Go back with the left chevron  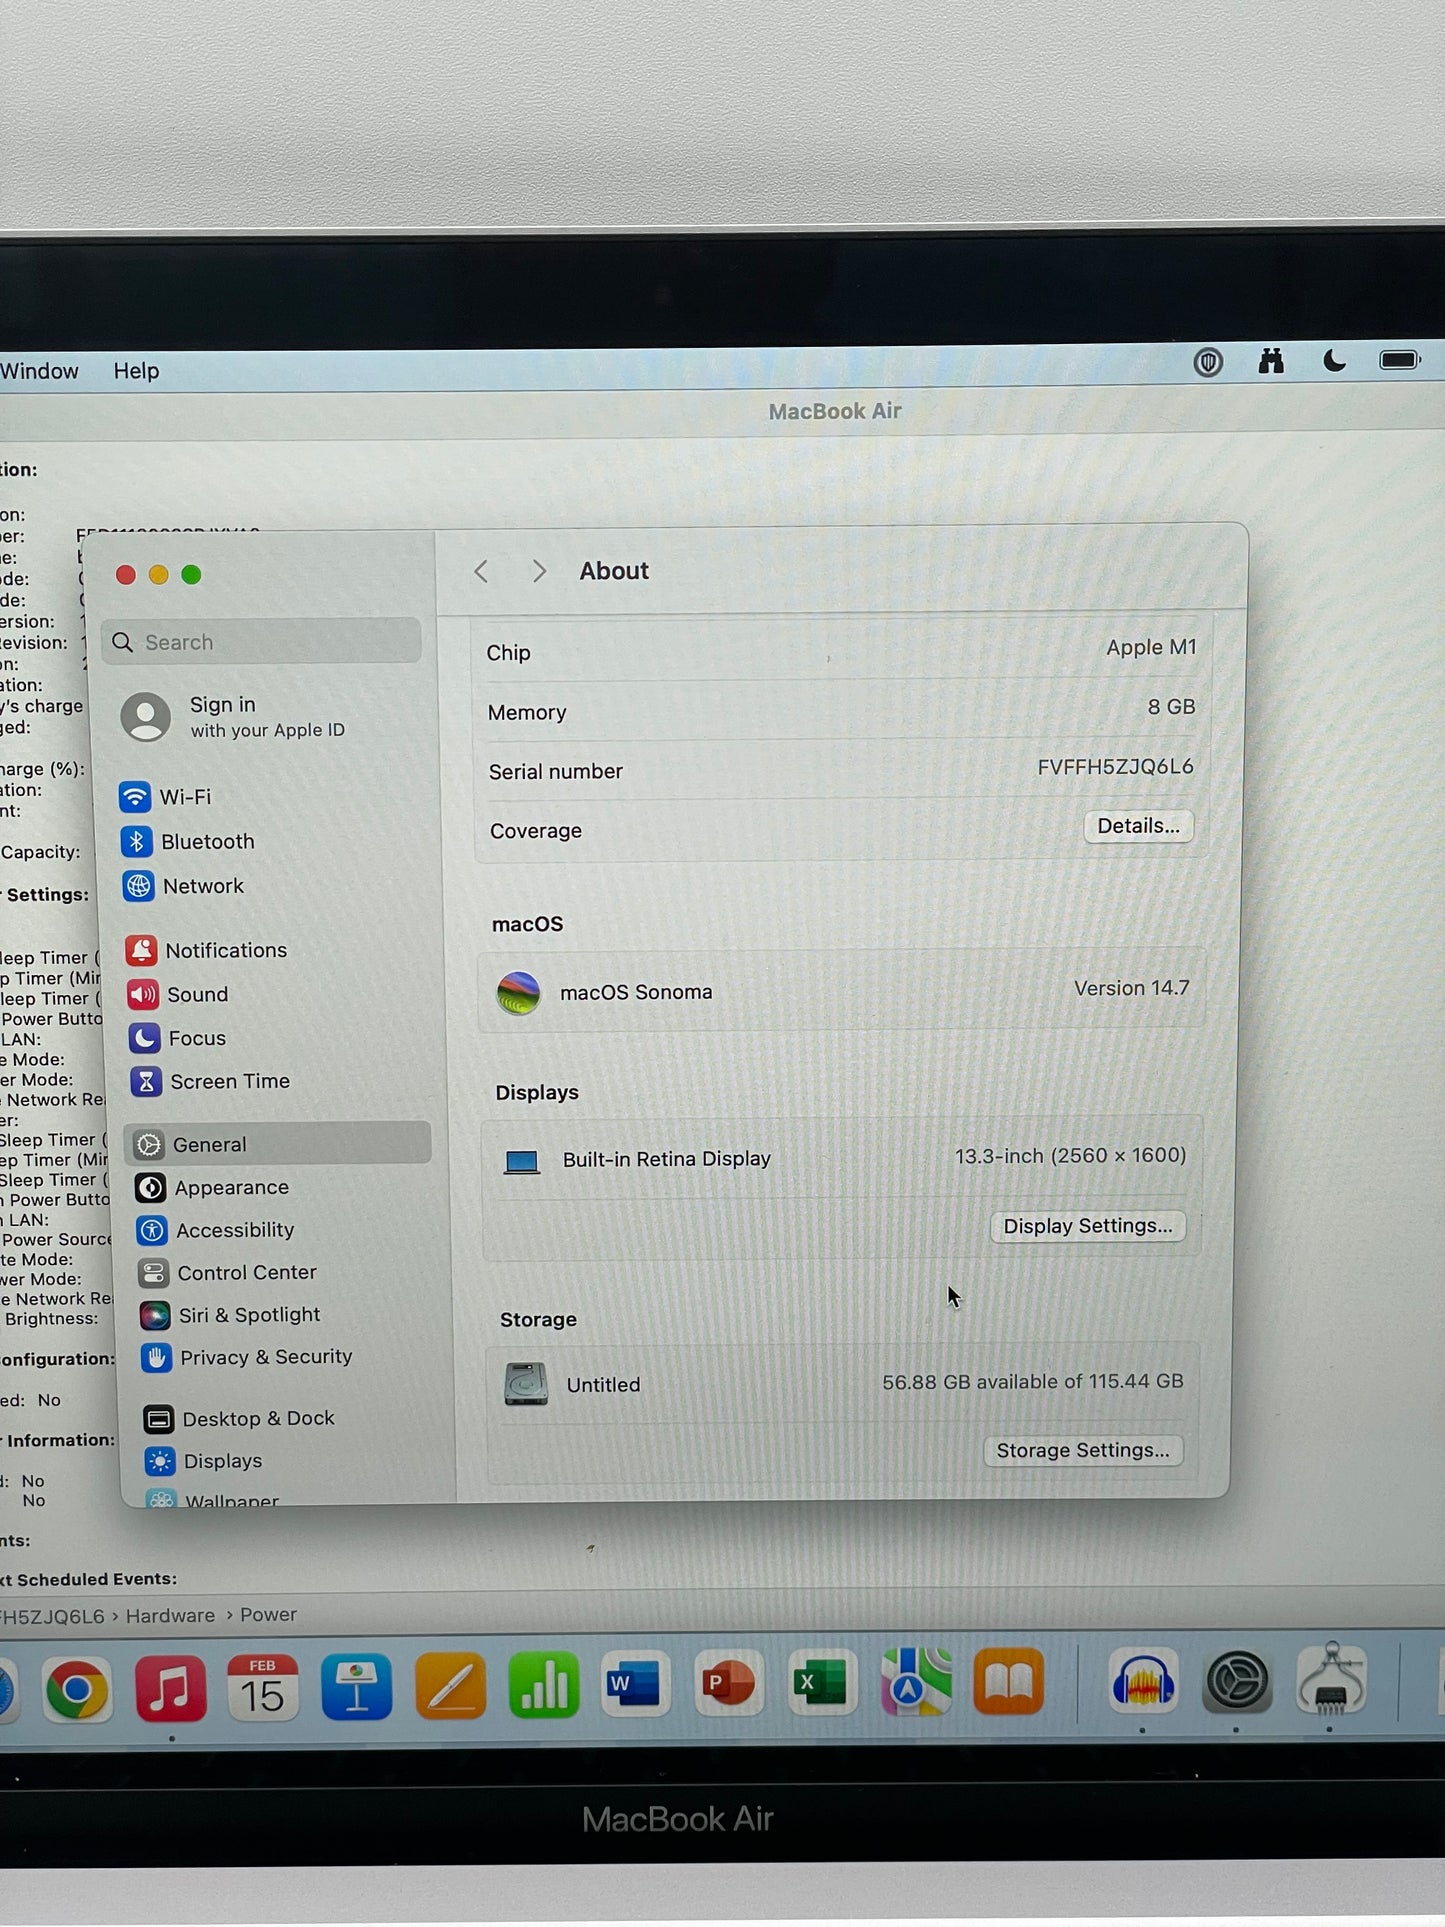coord(481,572)
